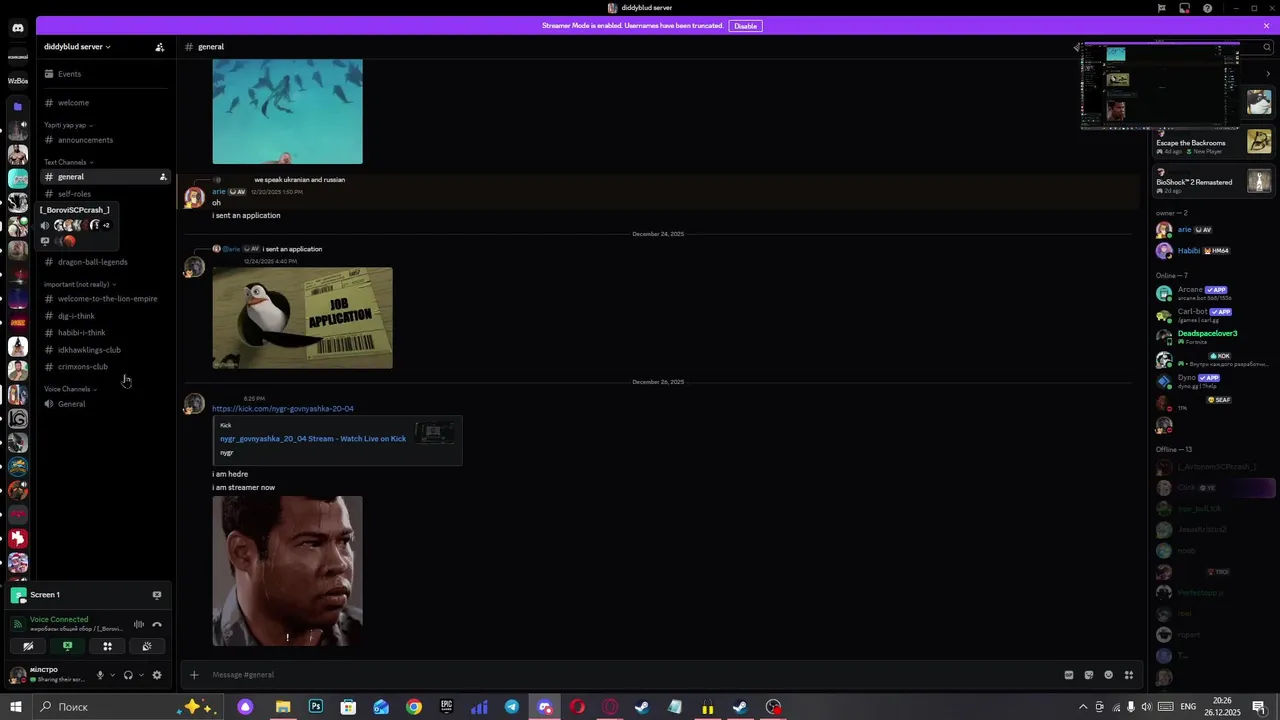Open apps launcher in message bar

click(1129, 675)
